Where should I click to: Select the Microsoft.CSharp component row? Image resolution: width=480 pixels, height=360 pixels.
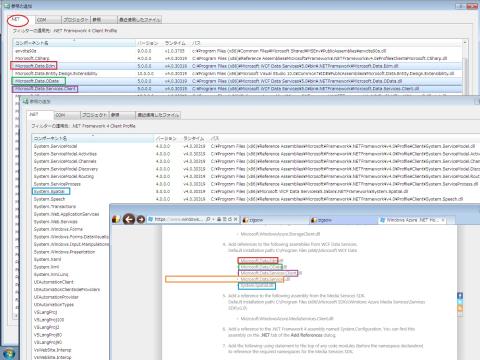(x=238, y=58)
